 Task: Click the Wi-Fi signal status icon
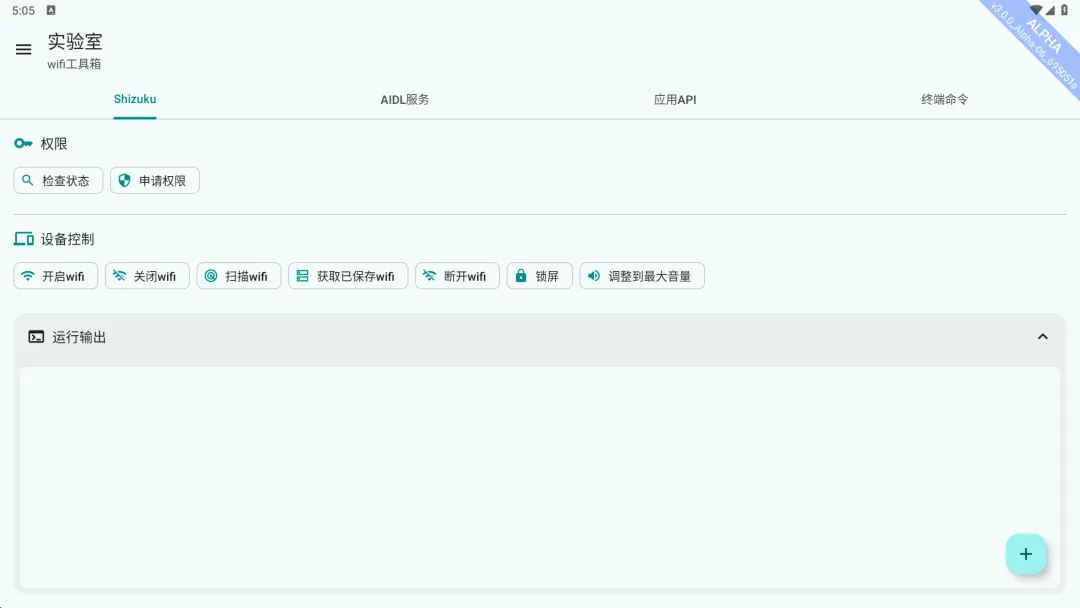(x=1036, y=10)
